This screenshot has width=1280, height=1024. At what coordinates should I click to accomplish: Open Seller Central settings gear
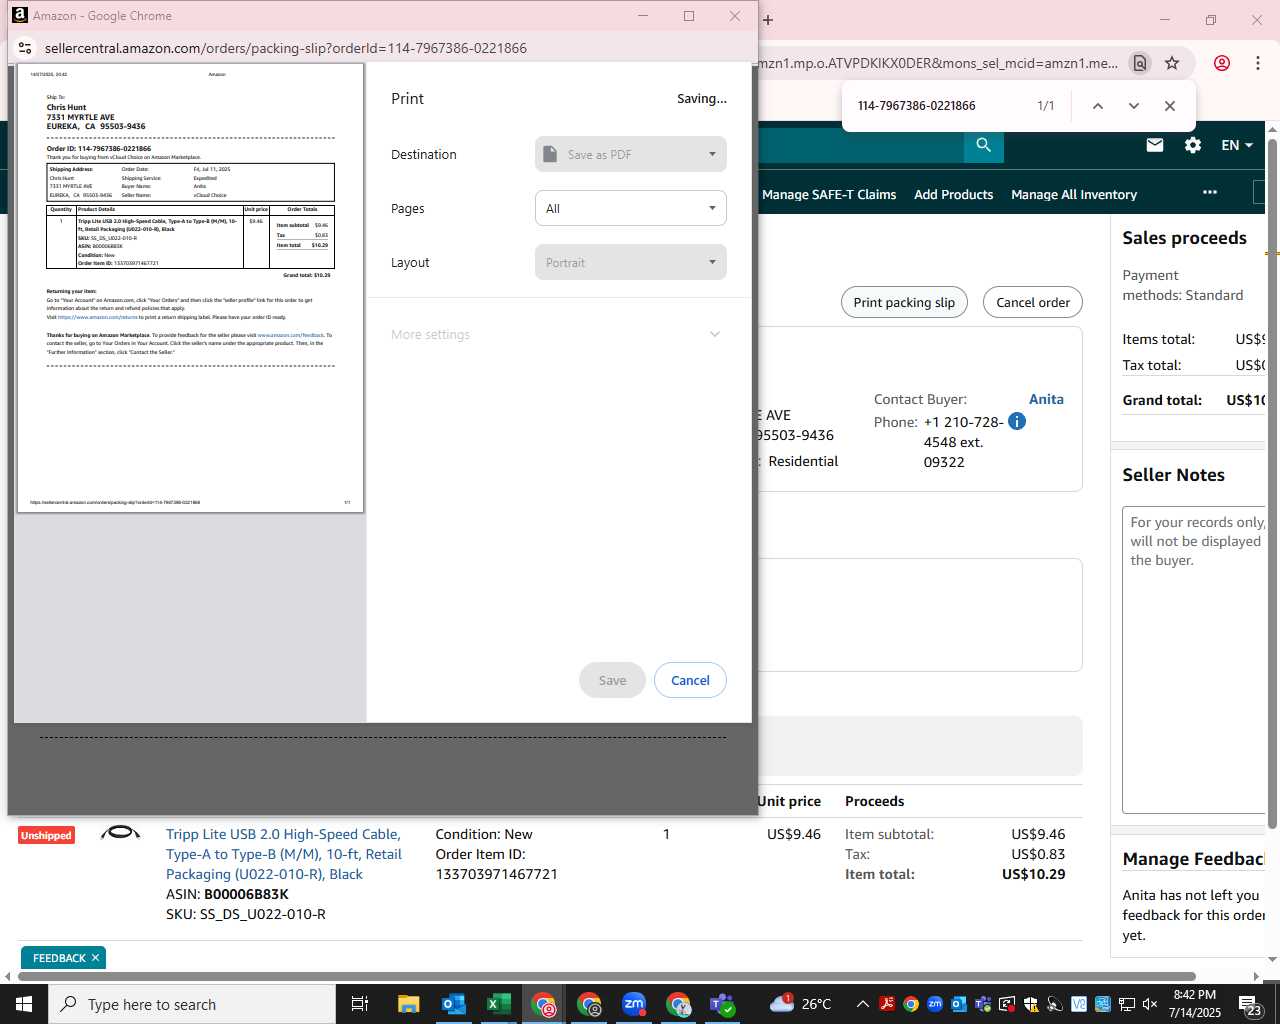pos(1193,145)
